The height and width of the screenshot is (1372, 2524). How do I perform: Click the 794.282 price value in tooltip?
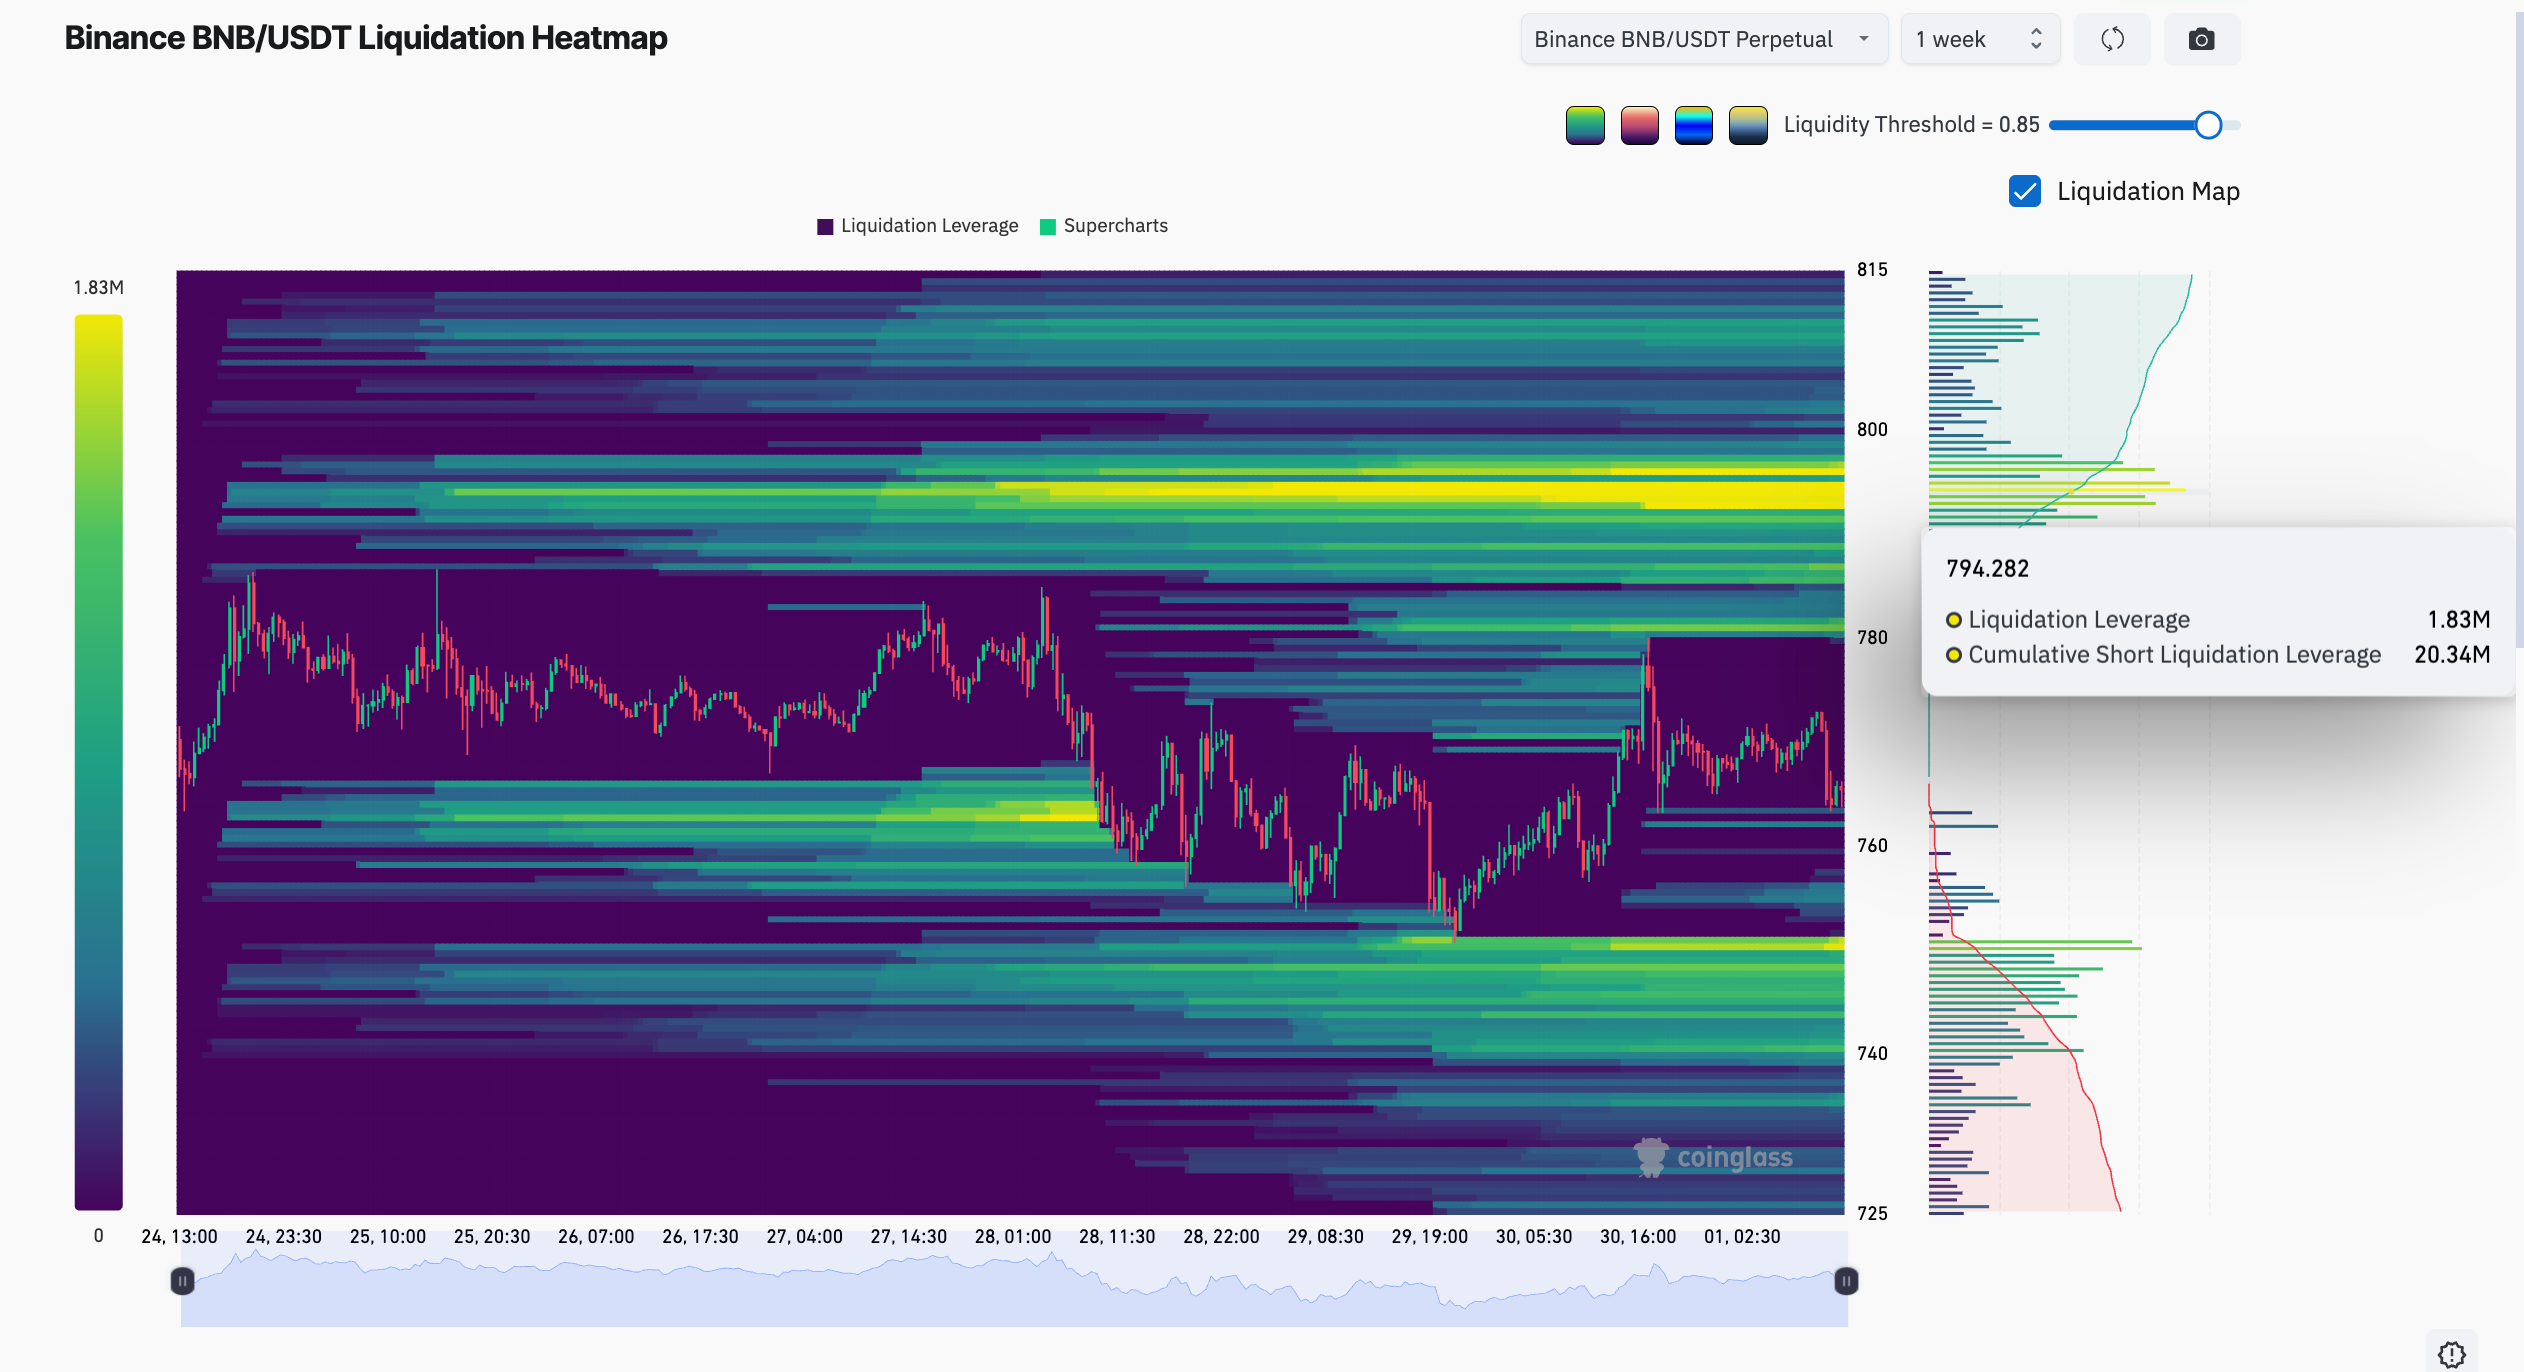tap(1987, 569)
